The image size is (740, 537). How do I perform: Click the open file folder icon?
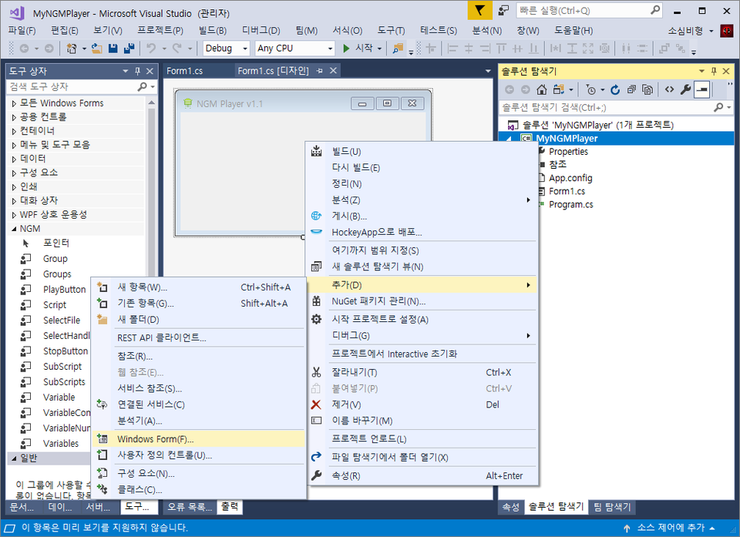coord(97,48)
